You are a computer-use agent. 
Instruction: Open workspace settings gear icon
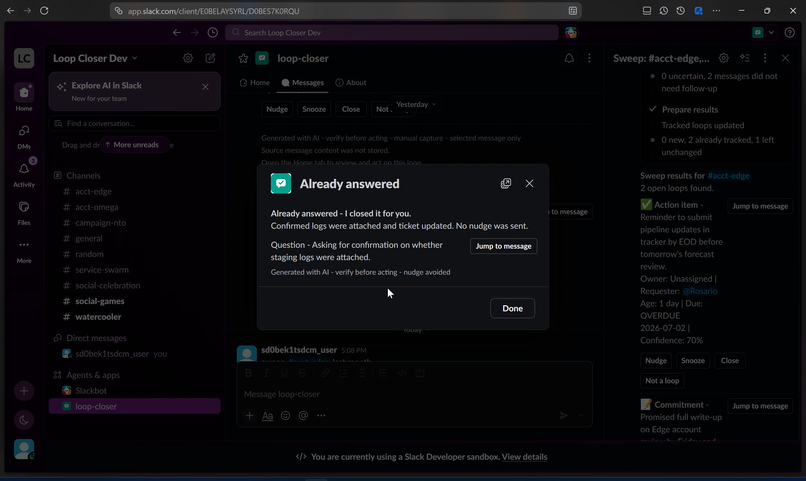[188, 58]
